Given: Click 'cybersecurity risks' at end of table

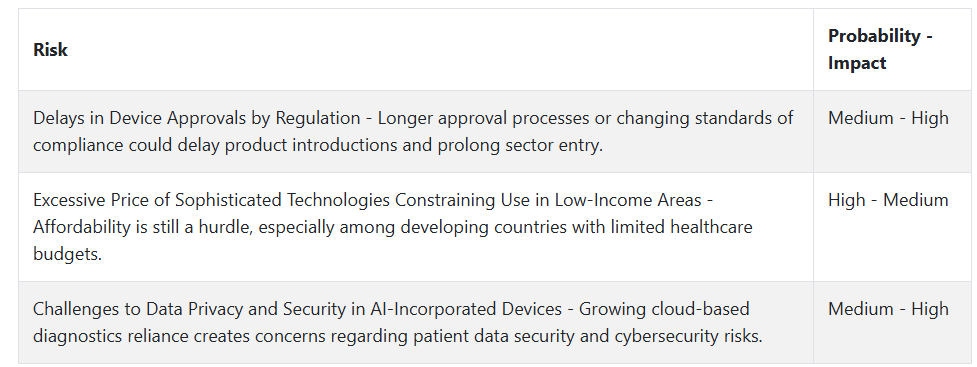Looking at the screenshot, I should pyautogui.click(x=689, y=336).
